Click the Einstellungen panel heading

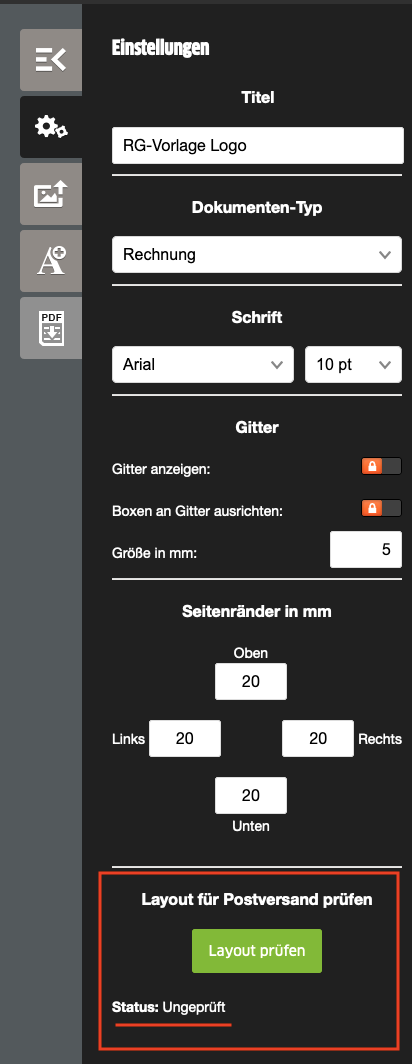(x=160, y=48)
